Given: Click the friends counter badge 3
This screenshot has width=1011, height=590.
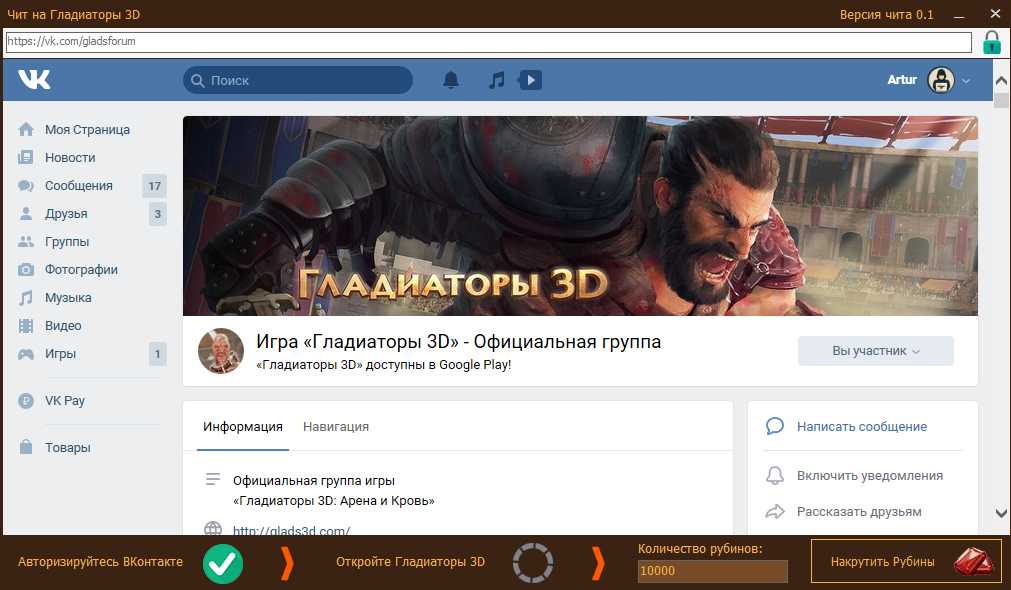Looking at the screenshot, I should [157, 213].
